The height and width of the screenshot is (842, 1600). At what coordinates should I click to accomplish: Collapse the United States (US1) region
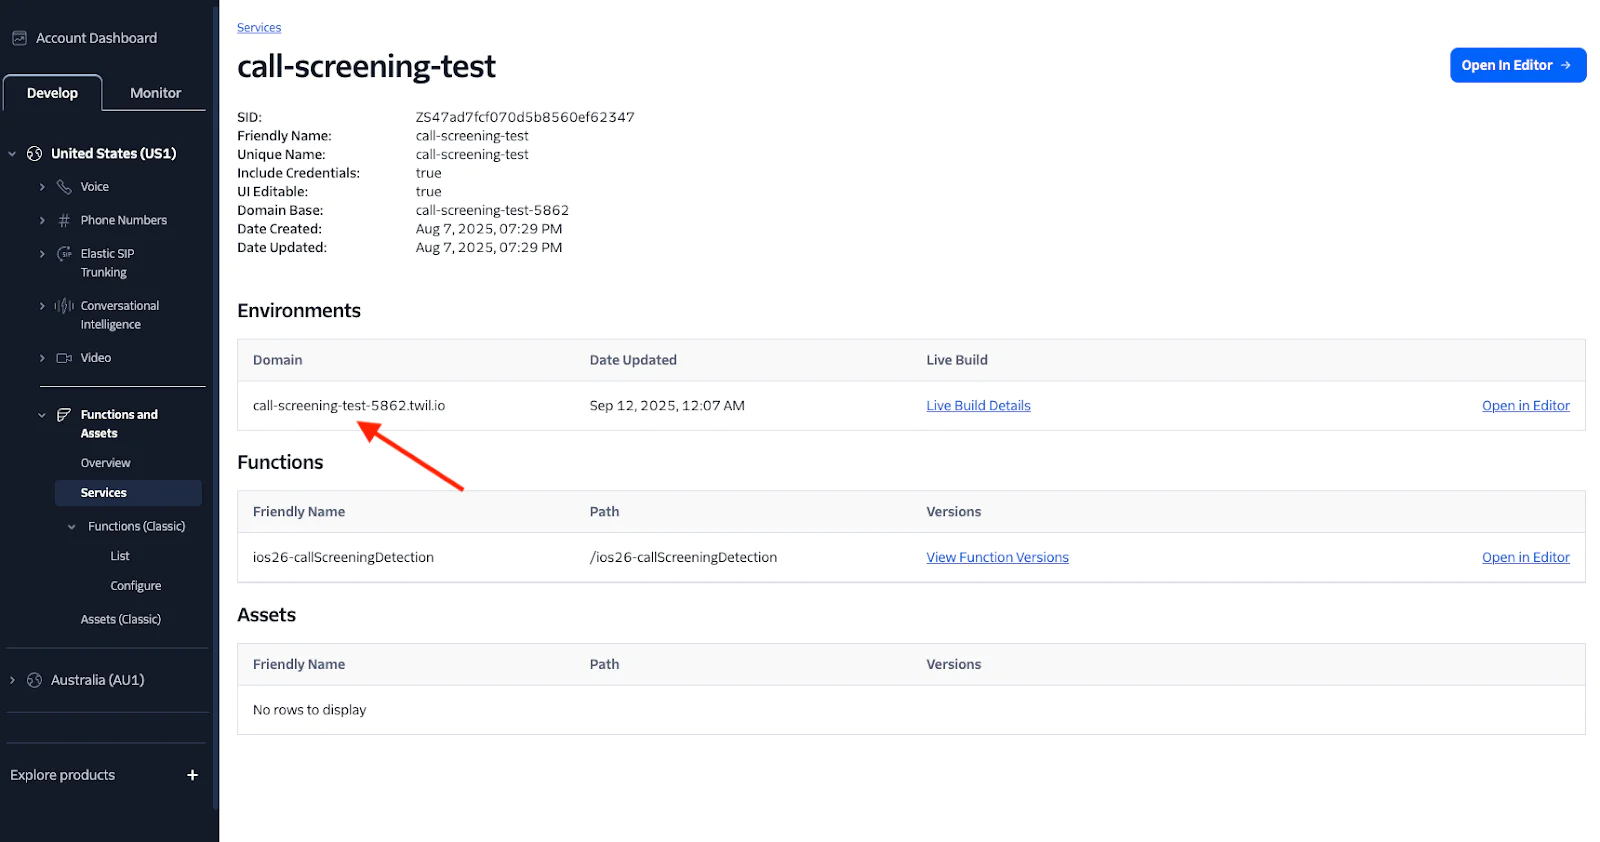(x=12, y=154)
